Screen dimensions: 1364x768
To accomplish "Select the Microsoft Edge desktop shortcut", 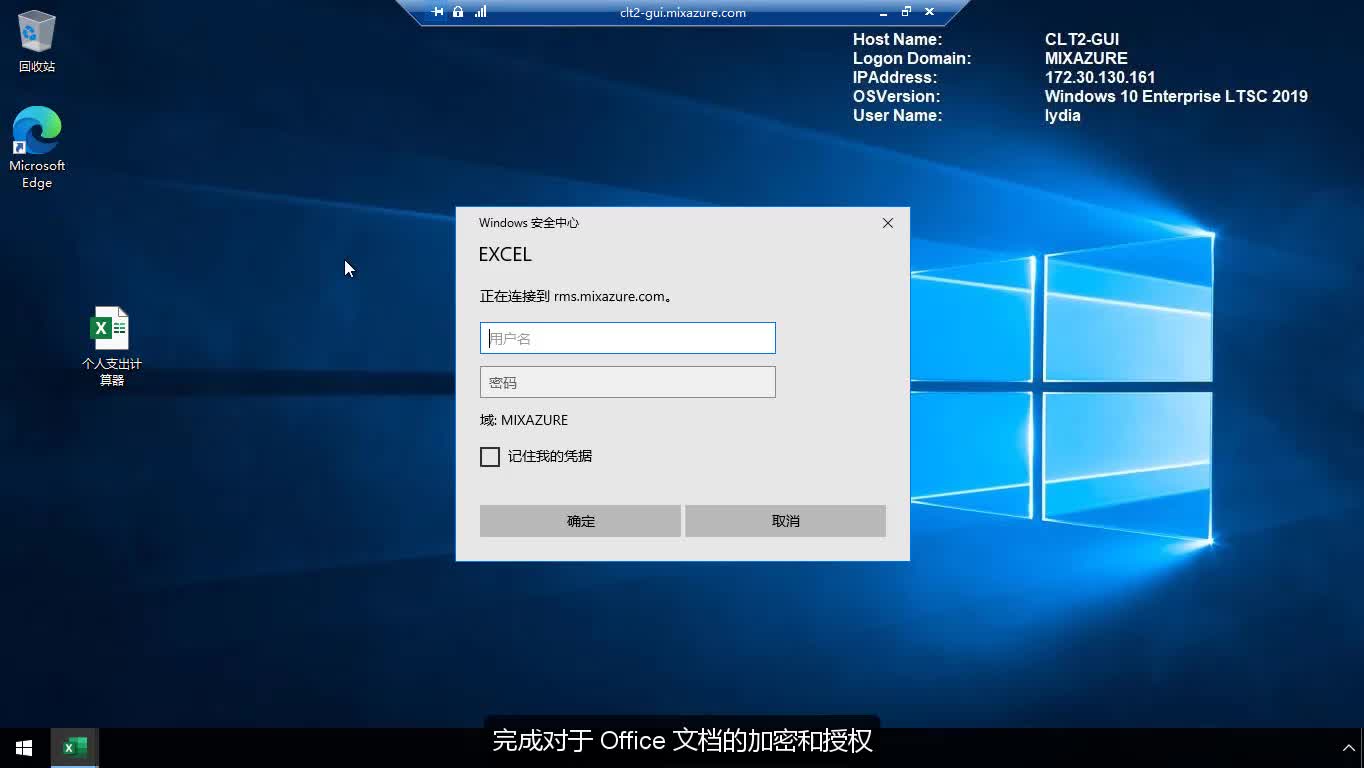I will click(37, 147).
